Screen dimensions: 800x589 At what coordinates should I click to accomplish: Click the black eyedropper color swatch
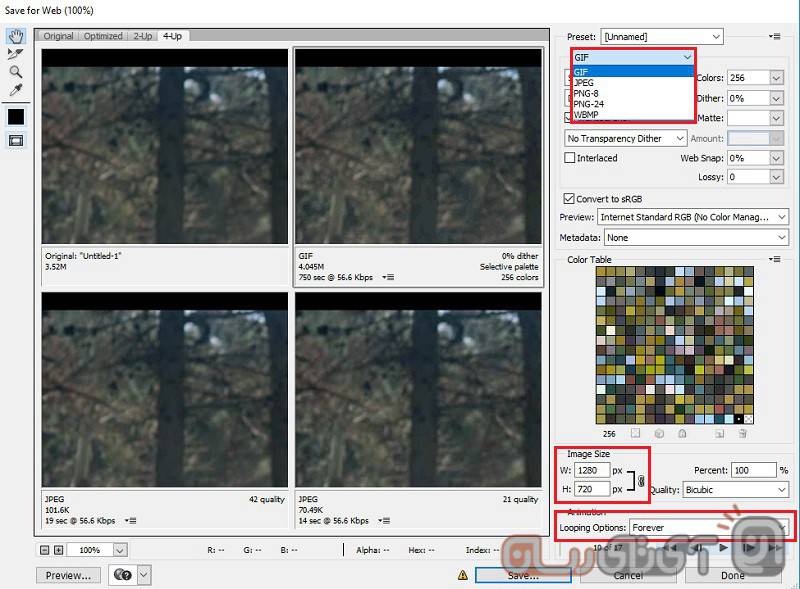point(16,116)
